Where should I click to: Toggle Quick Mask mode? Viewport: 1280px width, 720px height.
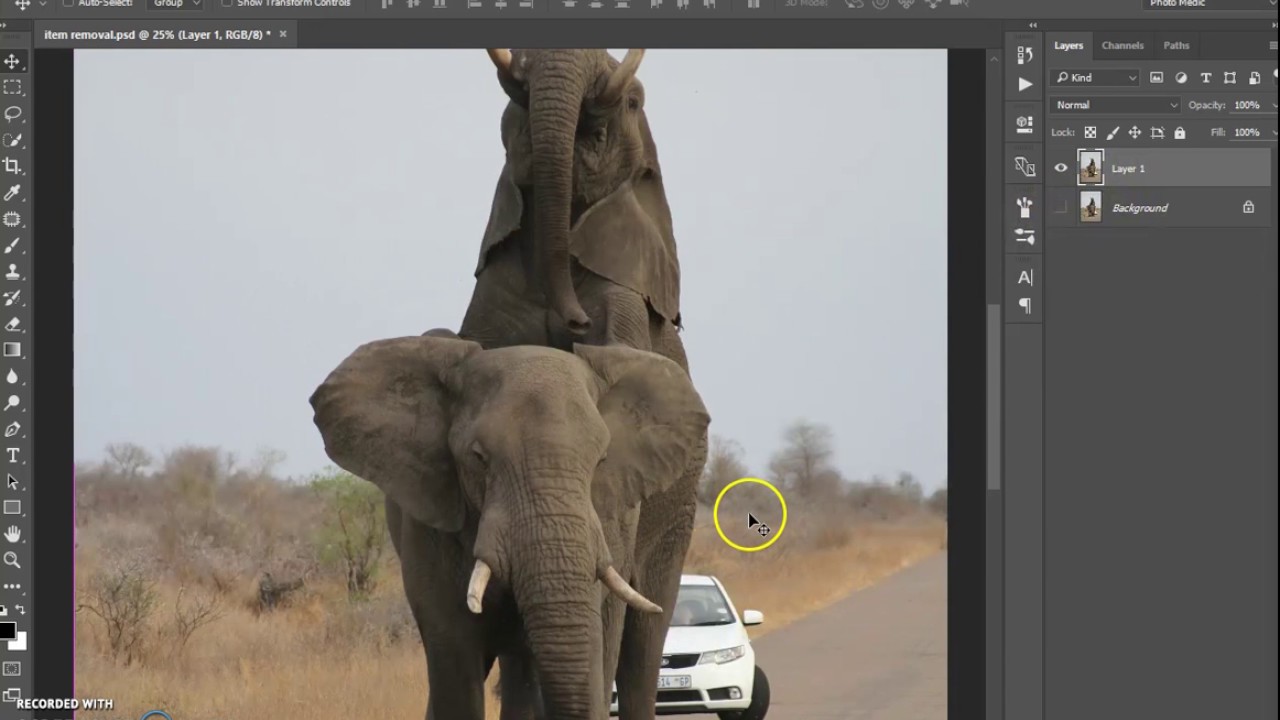pyautogui.click(x=13, y=668)
